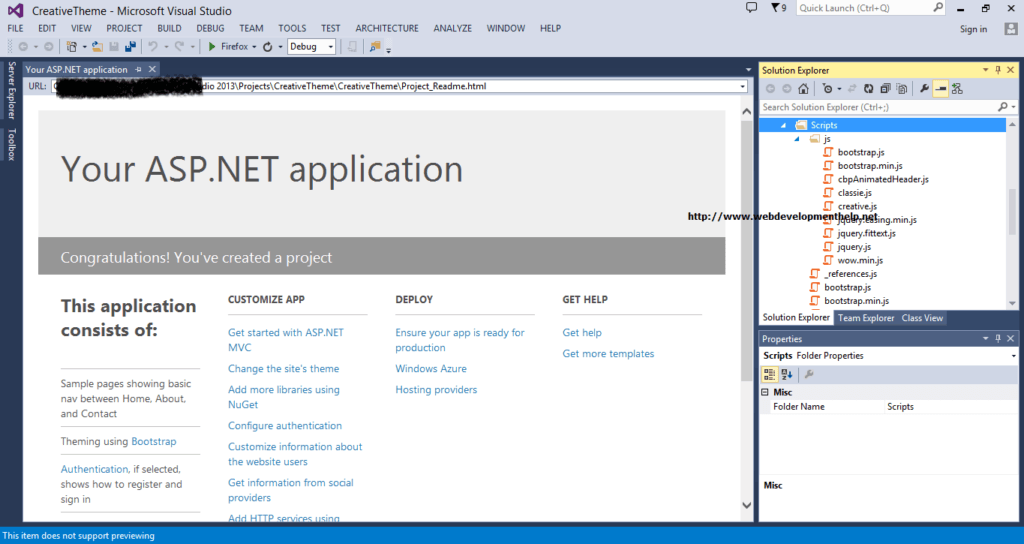The width and height of the screenshot is (1024, 544).
Task: Start debugging with the green play icon
Action: coord(212,47)
